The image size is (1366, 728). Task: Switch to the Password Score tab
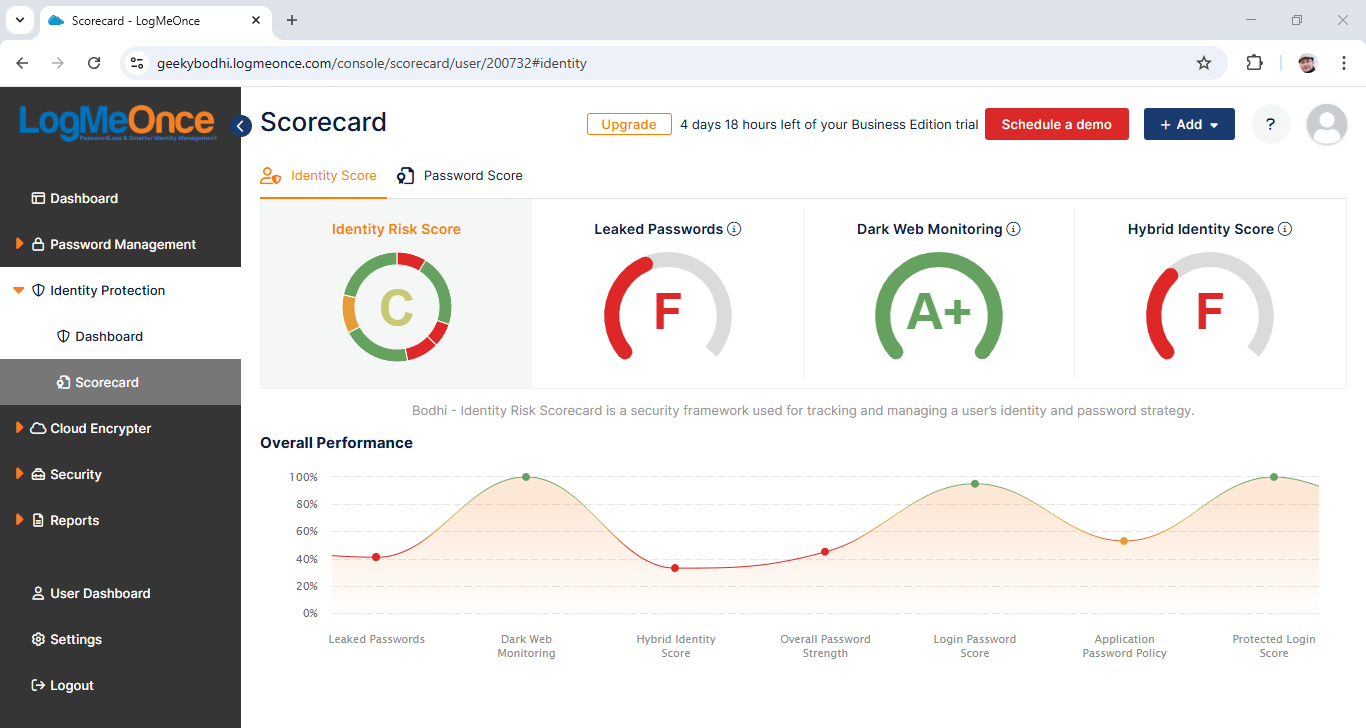459,176
